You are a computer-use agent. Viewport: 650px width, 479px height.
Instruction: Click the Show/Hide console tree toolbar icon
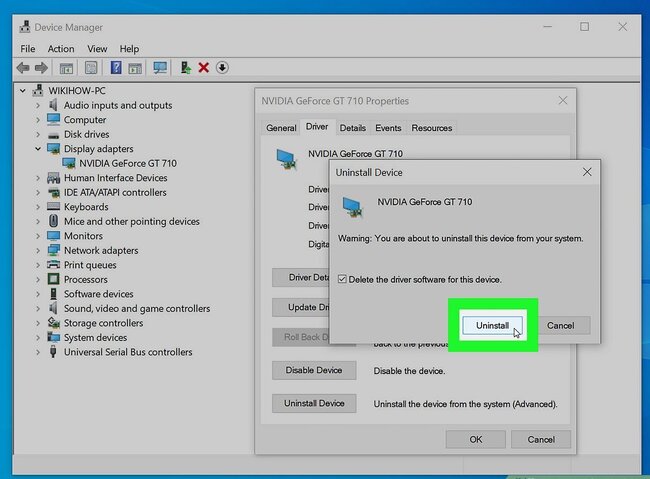66,68
